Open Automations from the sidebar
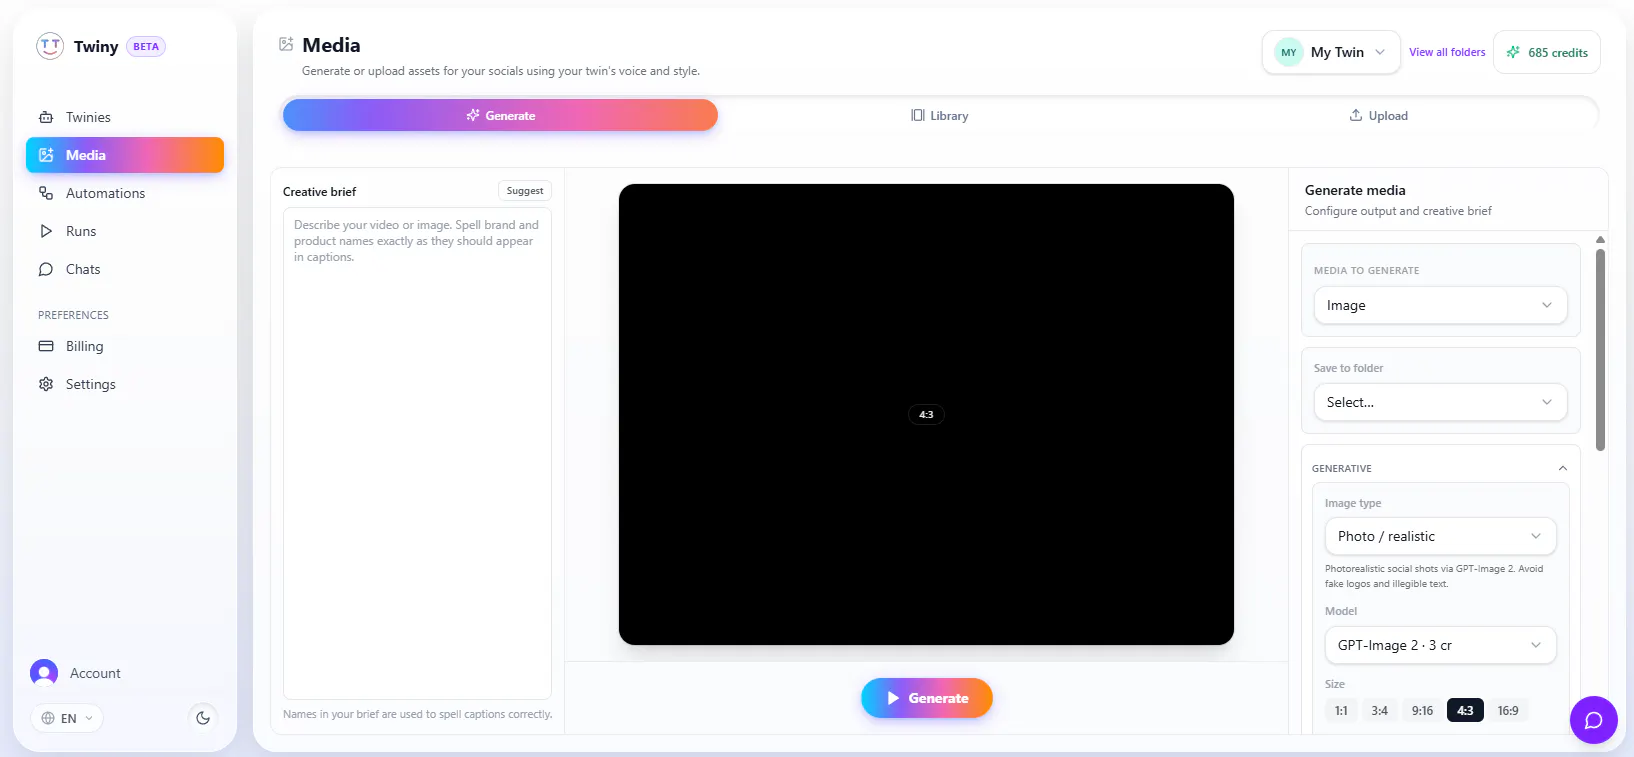Viewport: 1634px width, 757px height. click(x=125, y=193)
